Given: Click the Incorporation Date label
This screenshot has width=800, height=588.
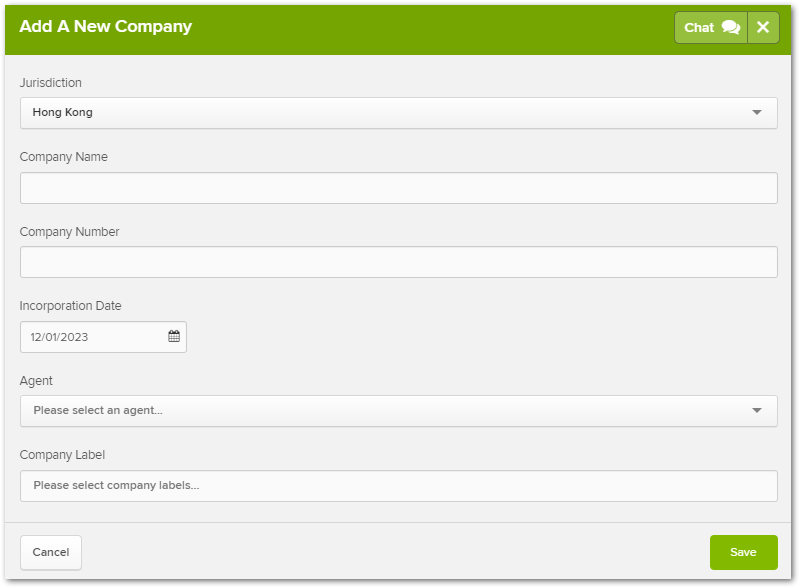Looking at the screenshot, I should click(x=71, y=306).
